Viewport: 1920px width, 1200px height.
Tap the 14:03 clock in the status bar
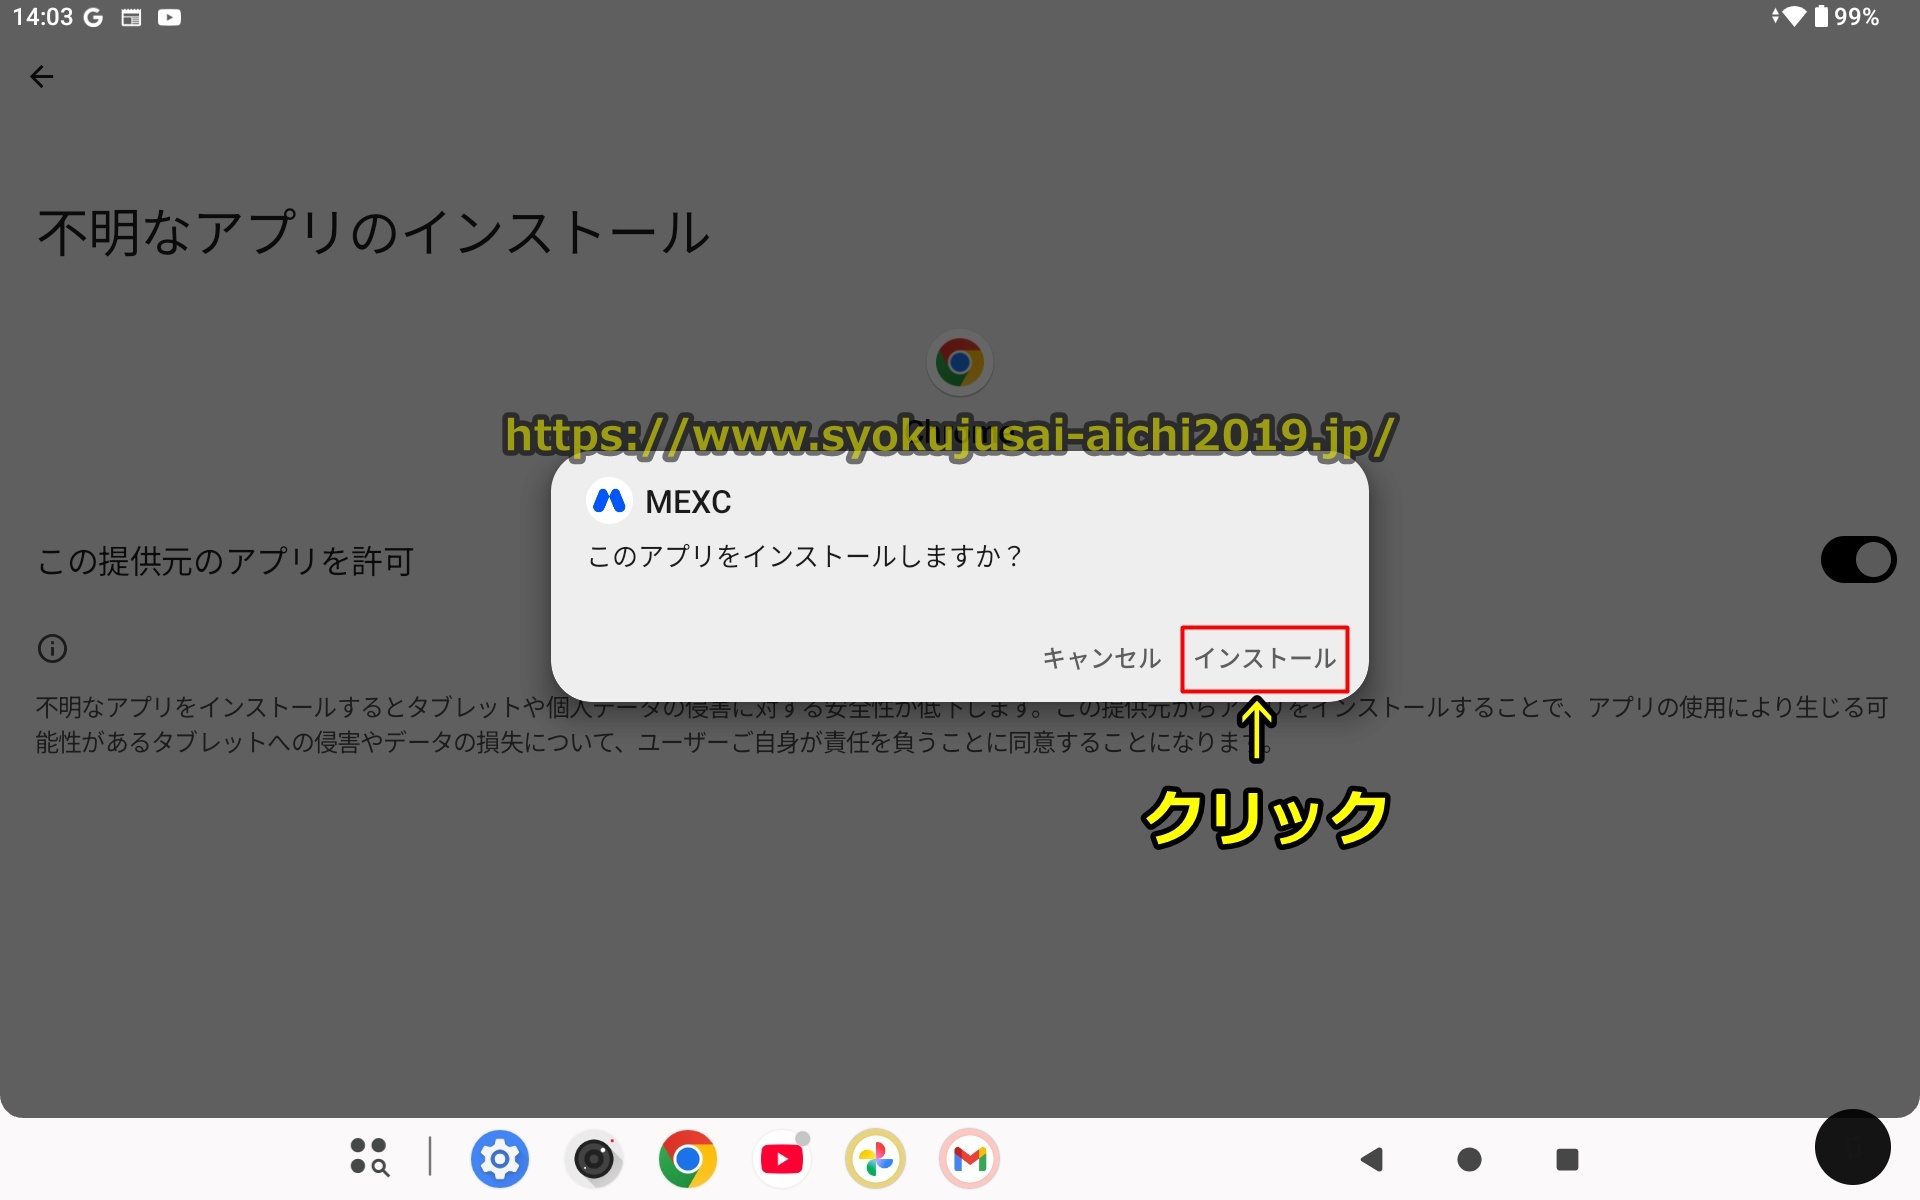[x=43, y=17]
